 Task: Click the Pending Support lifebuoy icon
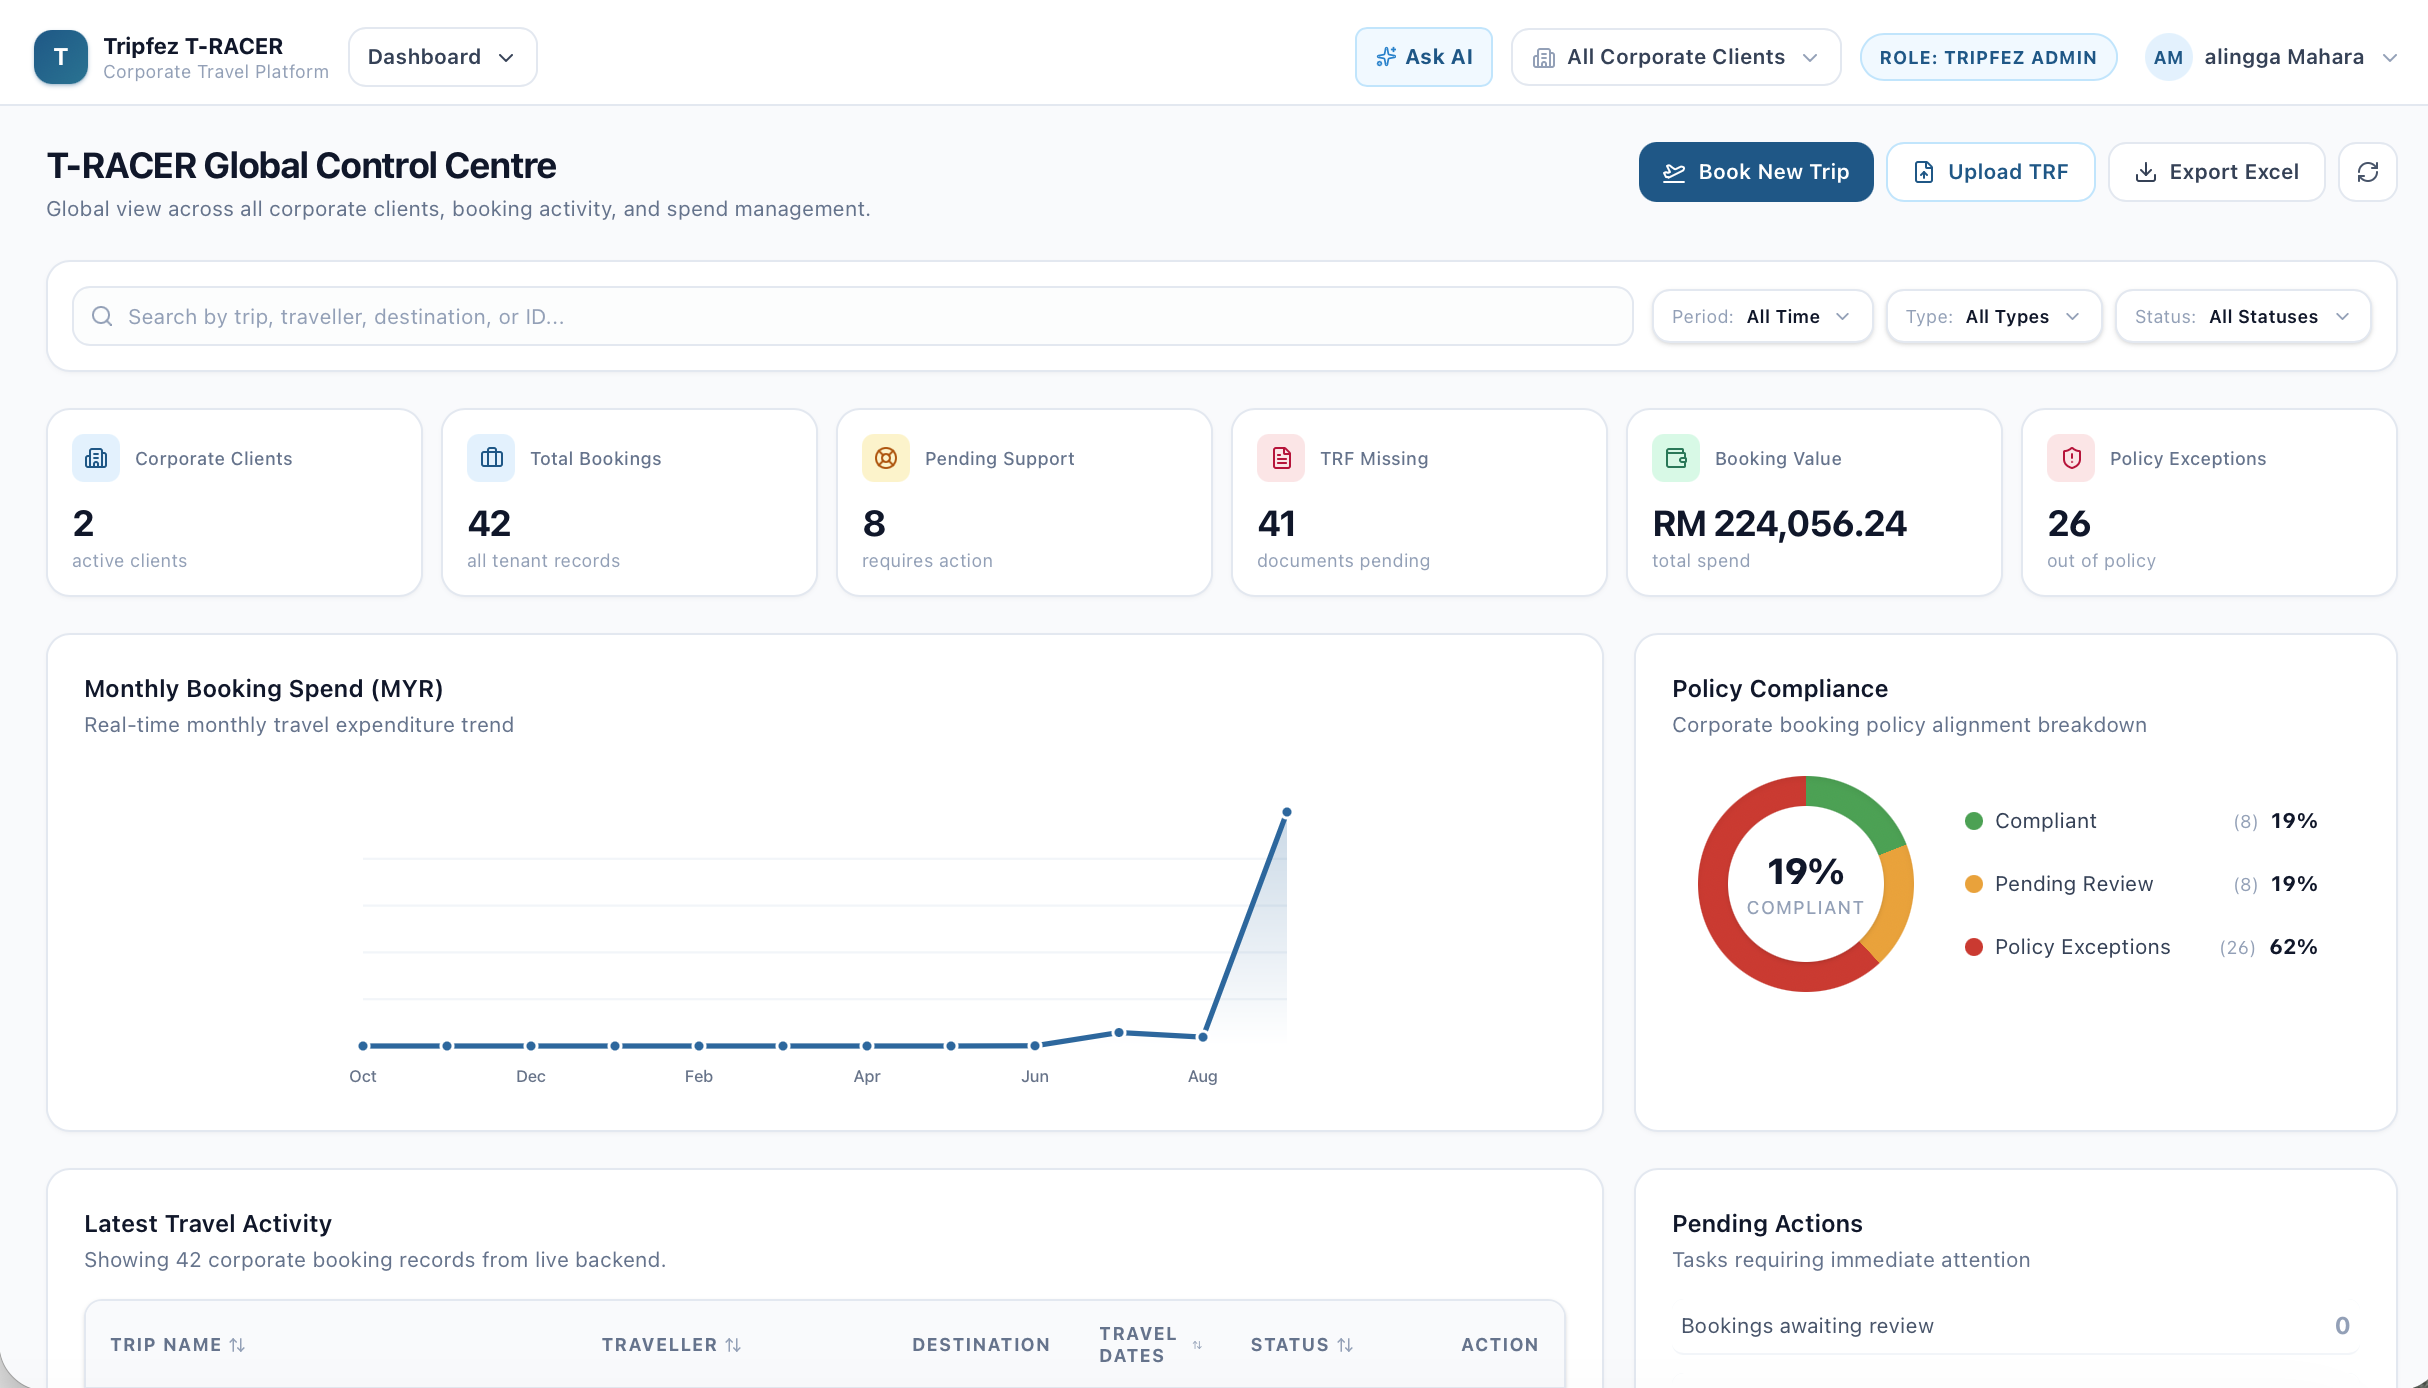point(886,458)
